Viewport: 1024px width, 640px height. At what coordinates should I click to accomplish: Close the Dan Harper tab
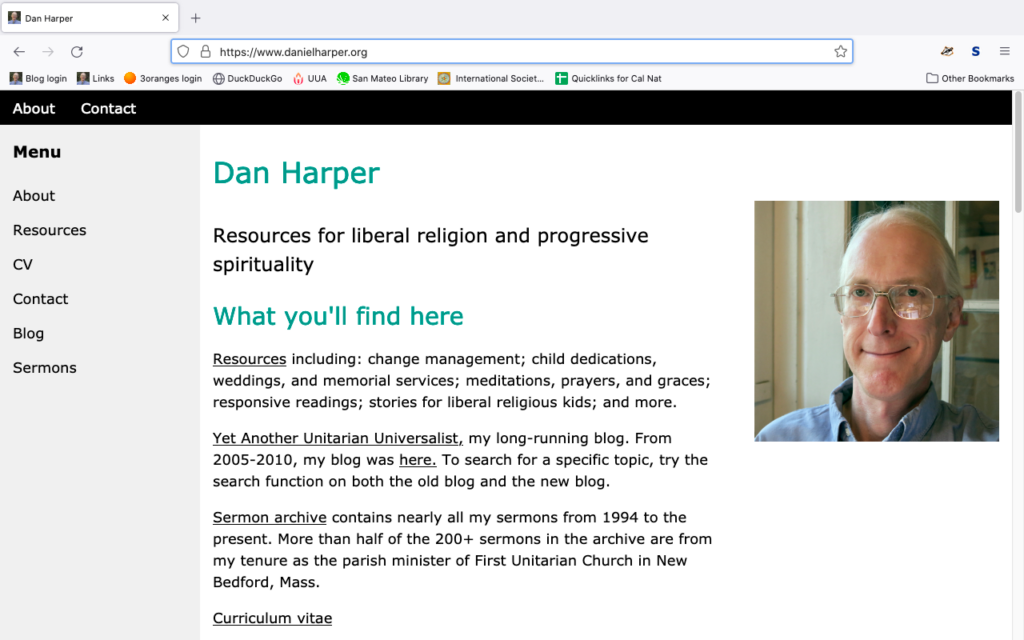[166, 18]
